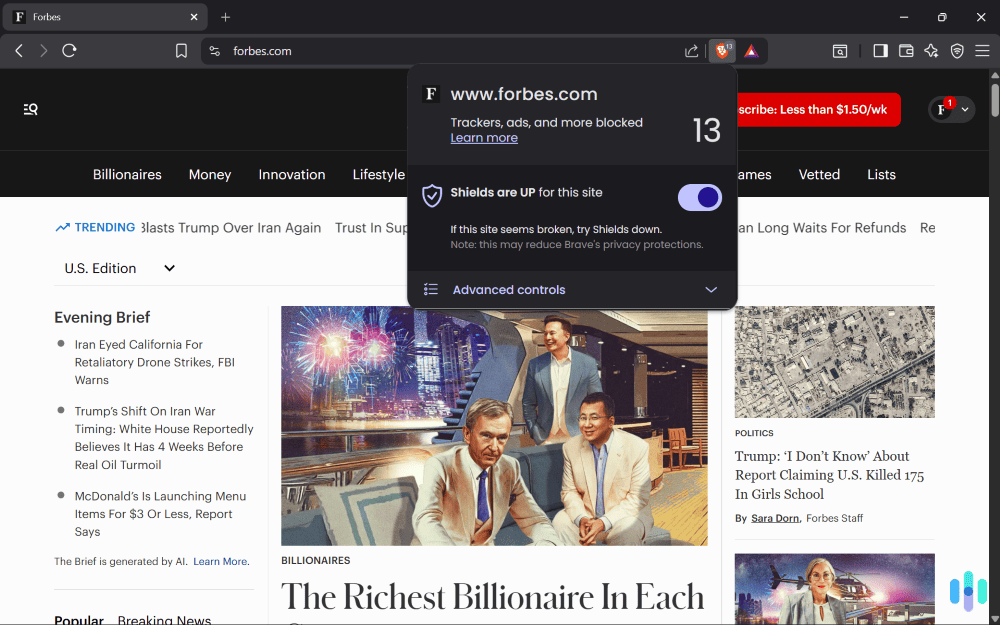Click the Brave Rewards triangle icon

751,50
